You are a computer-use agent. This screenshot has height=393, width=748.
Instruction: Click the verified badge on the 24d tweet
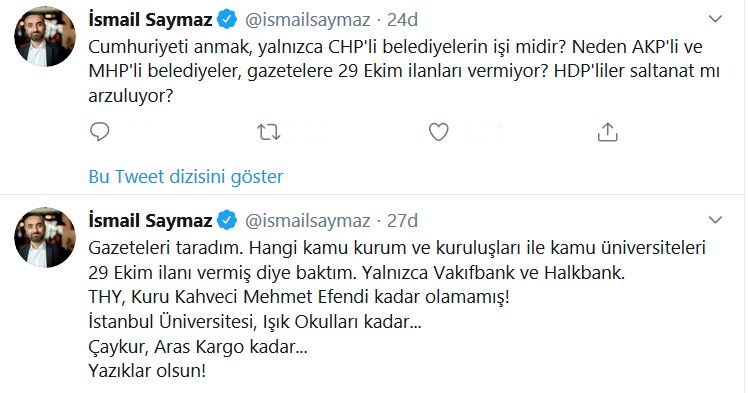coord(227,20)
